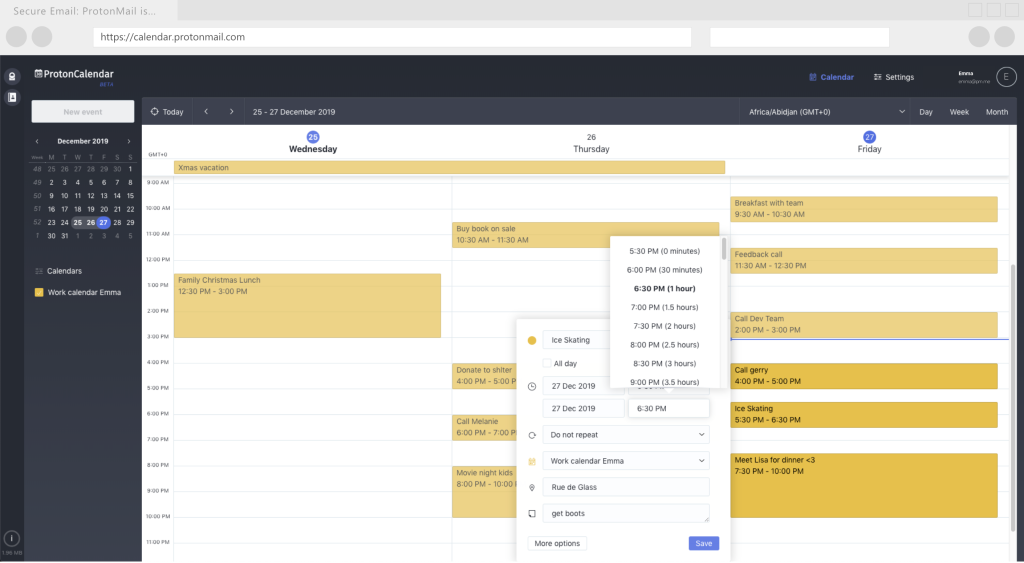Choose 7:00 PM (1.5 hours) from time list
1024x563 pixels.
point(665,307)
